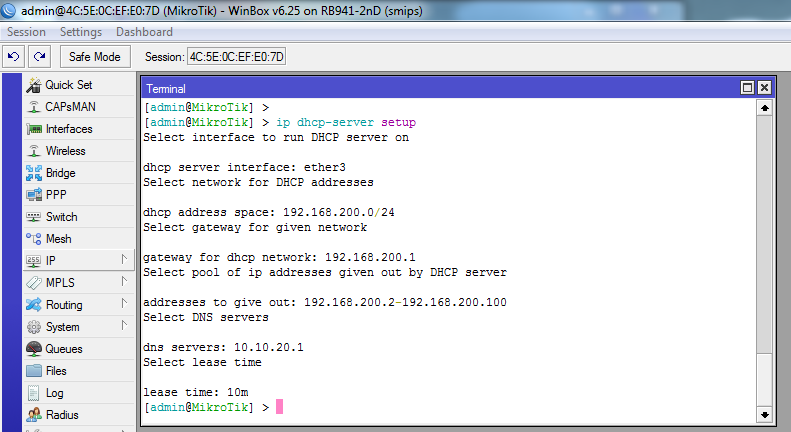Click address pool '192.168.200.2-192.168.200.100' text
Image resolution: width=791 pixels, height=432 pixels.
coord(405,302)
